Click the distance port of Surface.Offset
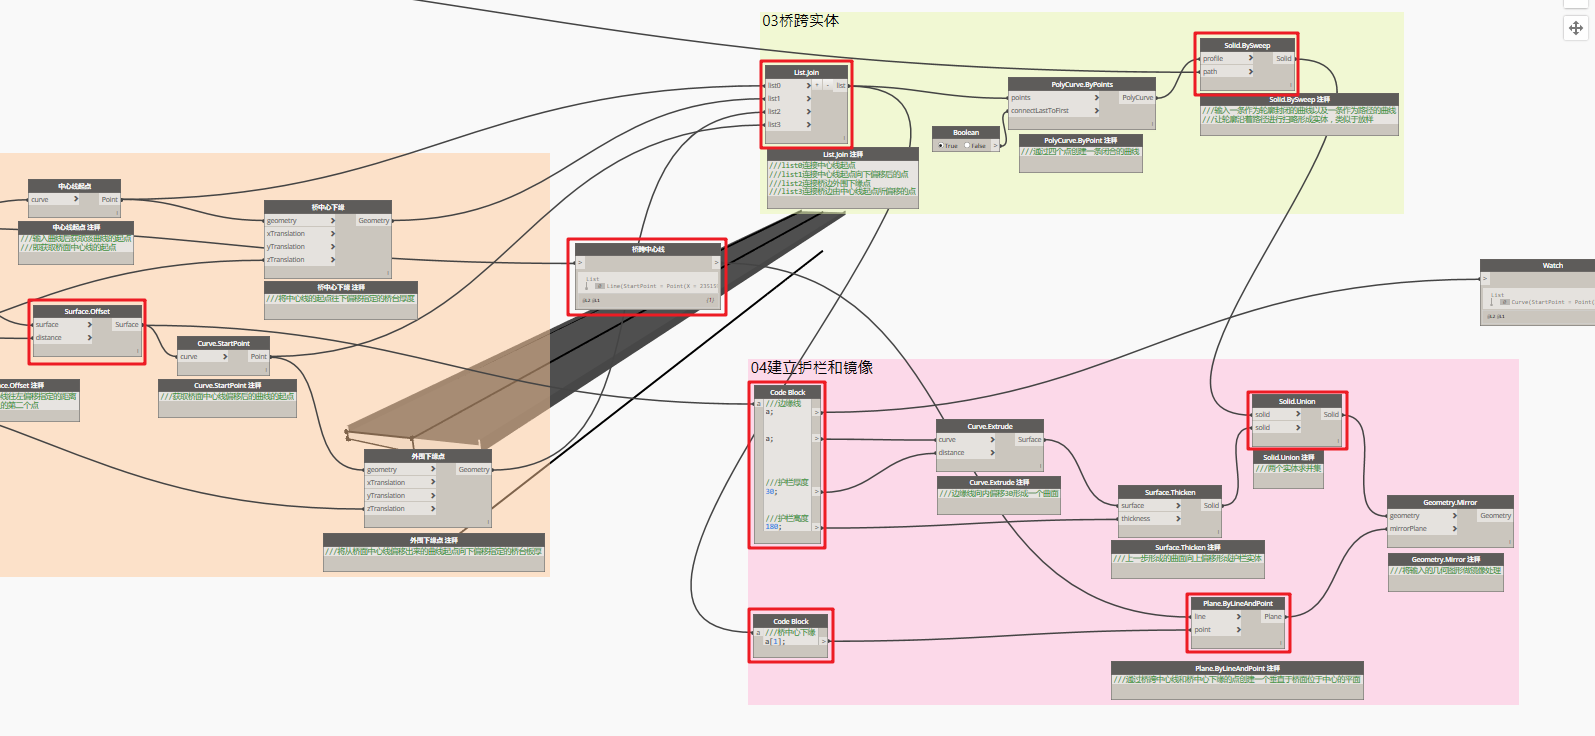This screenshot has height=736, width=1595. point(64,338)
